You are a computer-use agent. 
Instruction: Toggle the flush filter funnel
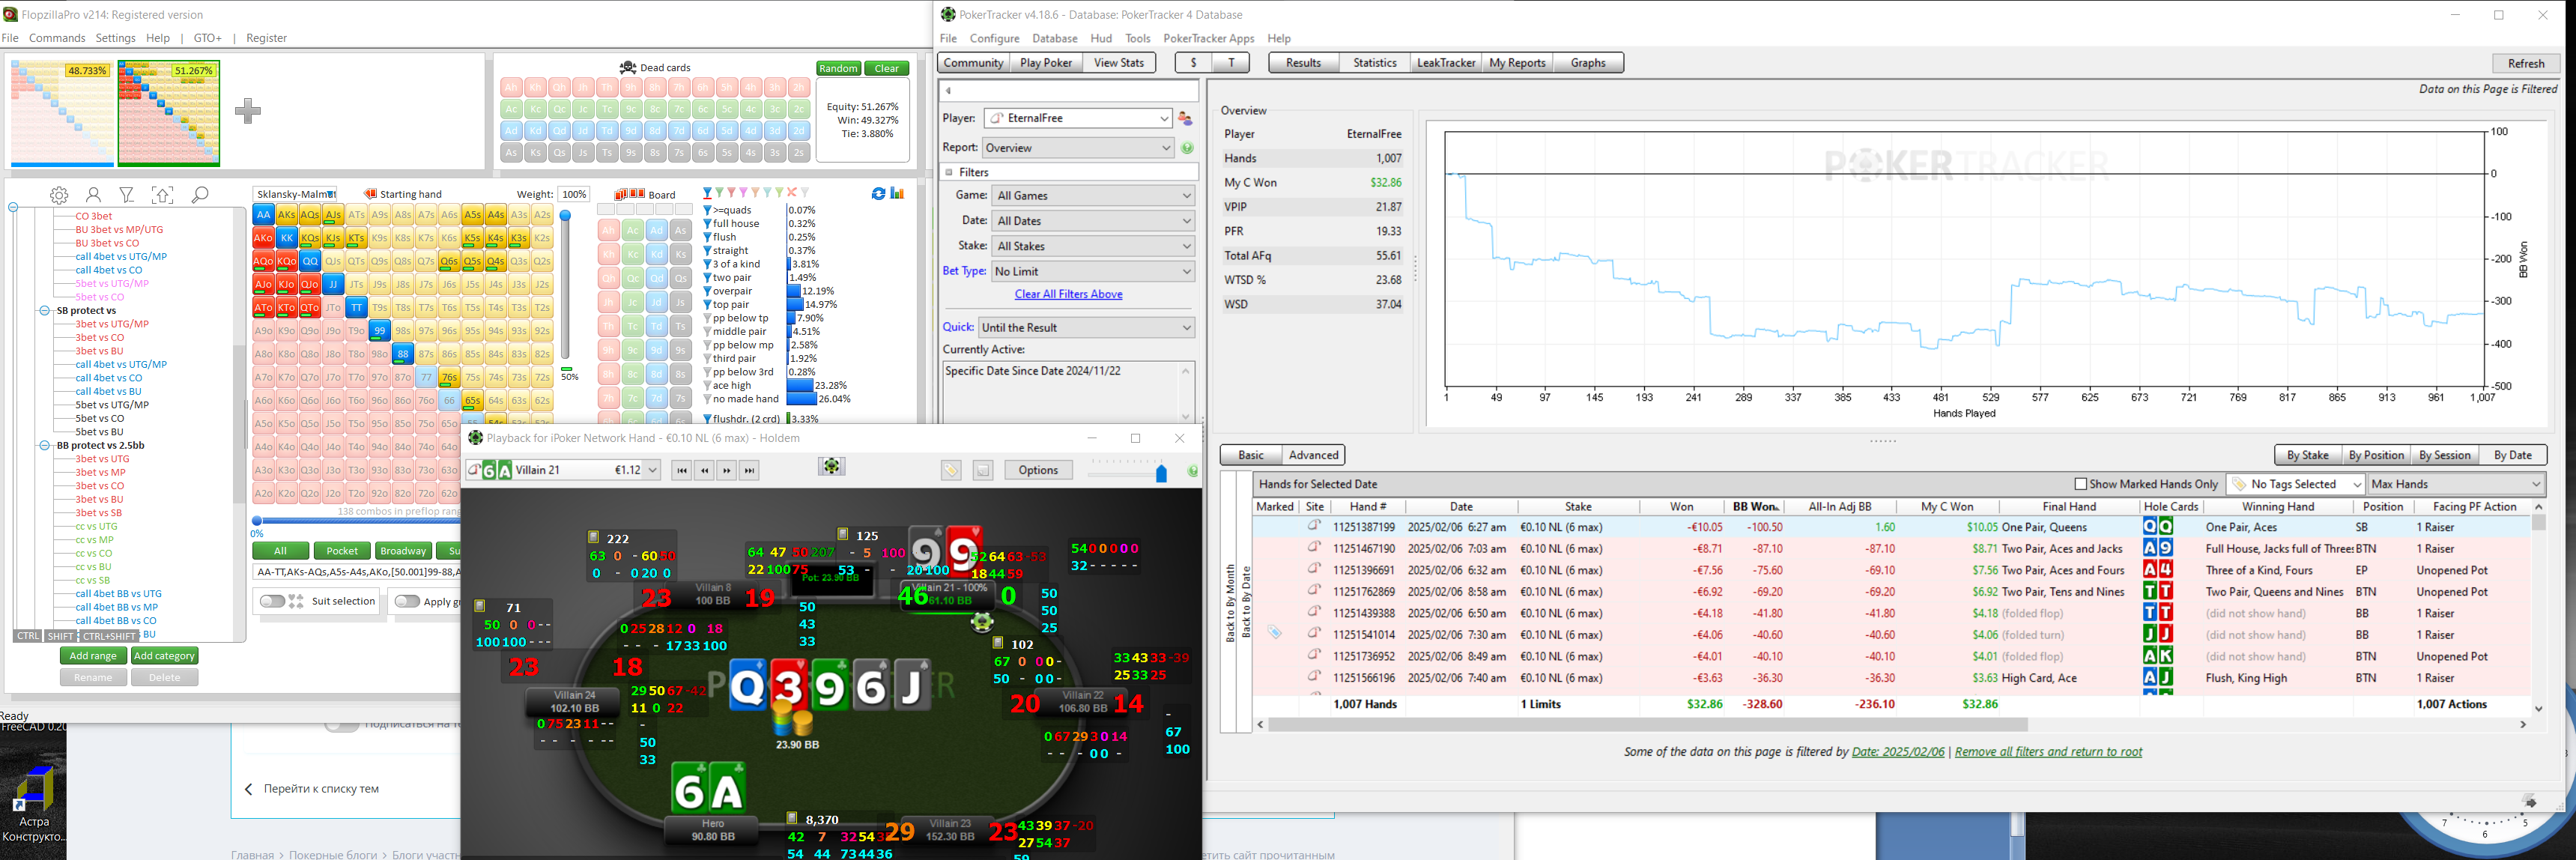click(707, 238)
